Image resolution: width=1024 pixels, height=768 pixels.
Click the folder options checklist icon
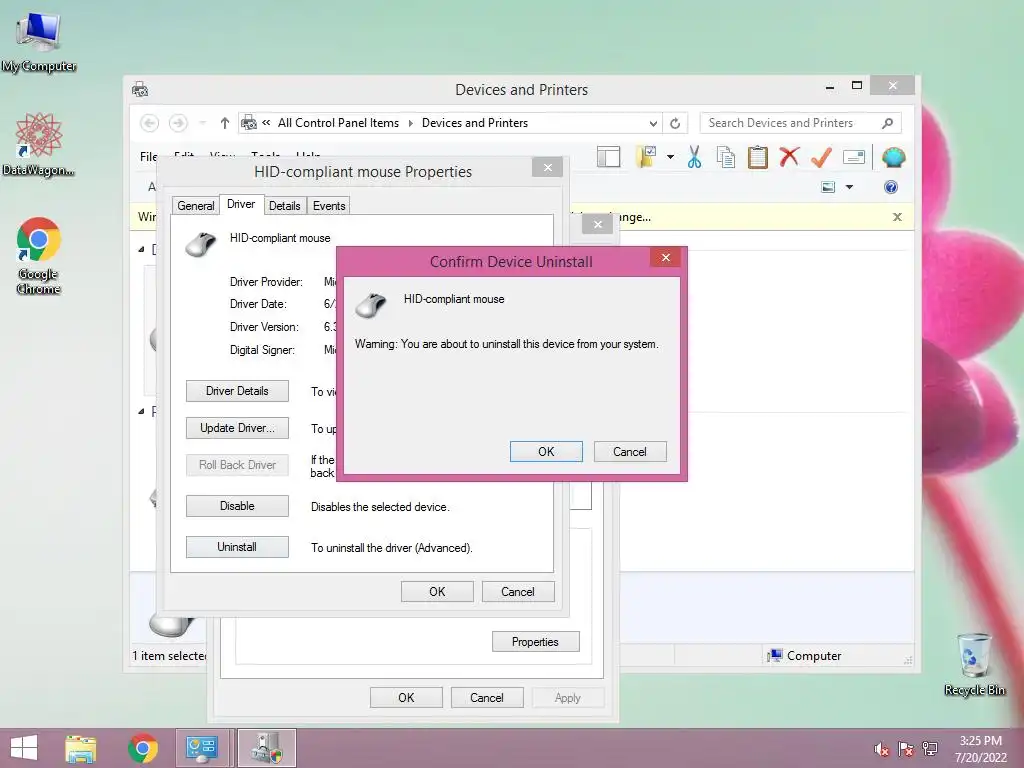point(646,157)
